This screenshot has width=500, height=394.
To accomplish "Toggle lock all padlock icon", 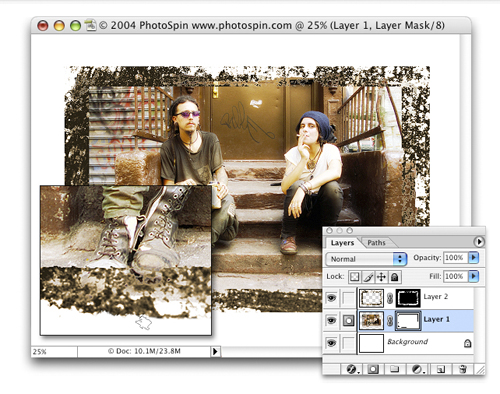I will click(394, 276).
